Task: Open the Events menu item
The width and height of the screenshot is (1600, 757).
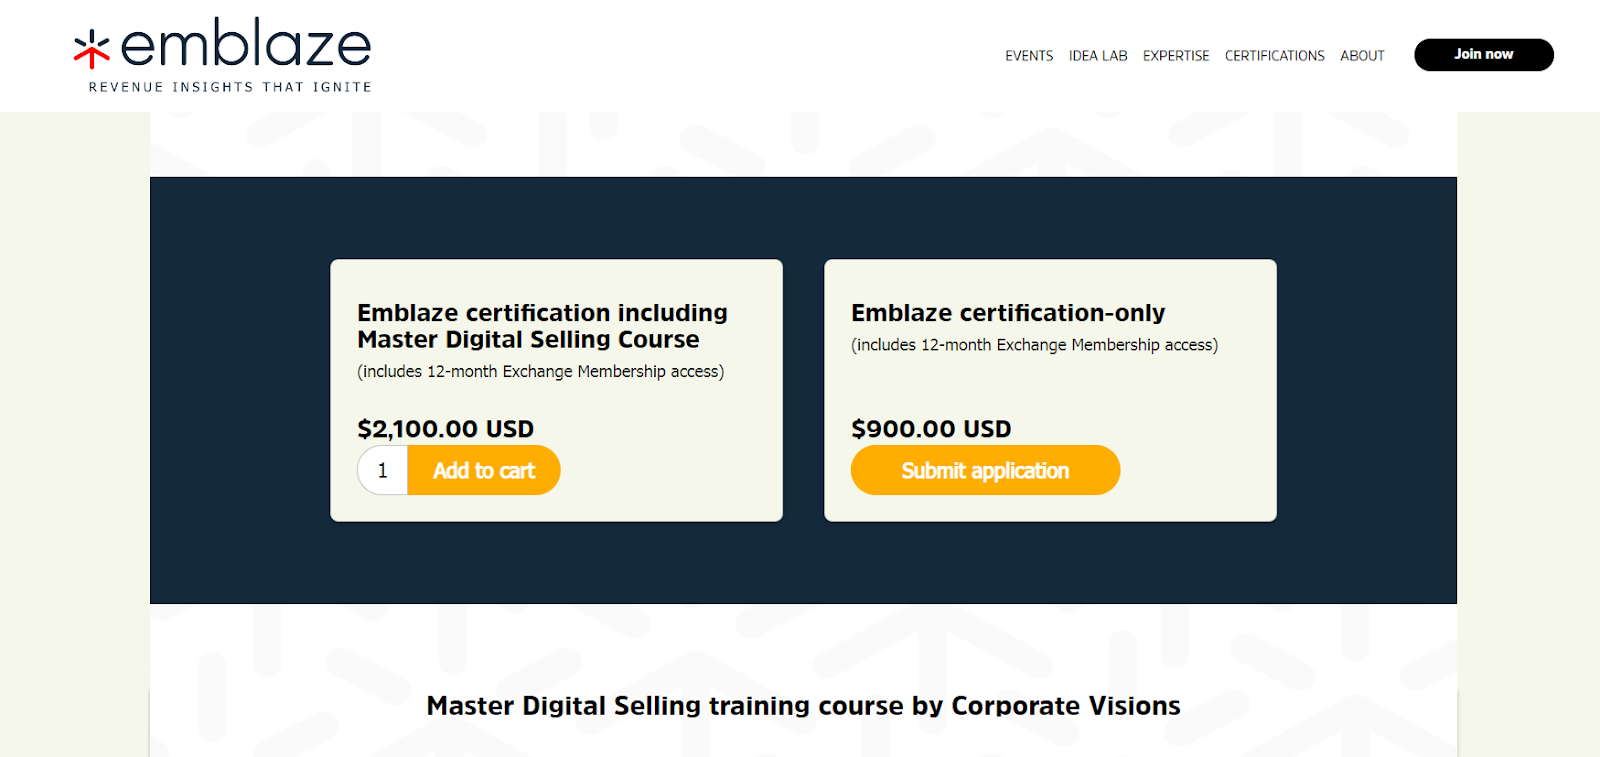Action: tap(1029, 56)
